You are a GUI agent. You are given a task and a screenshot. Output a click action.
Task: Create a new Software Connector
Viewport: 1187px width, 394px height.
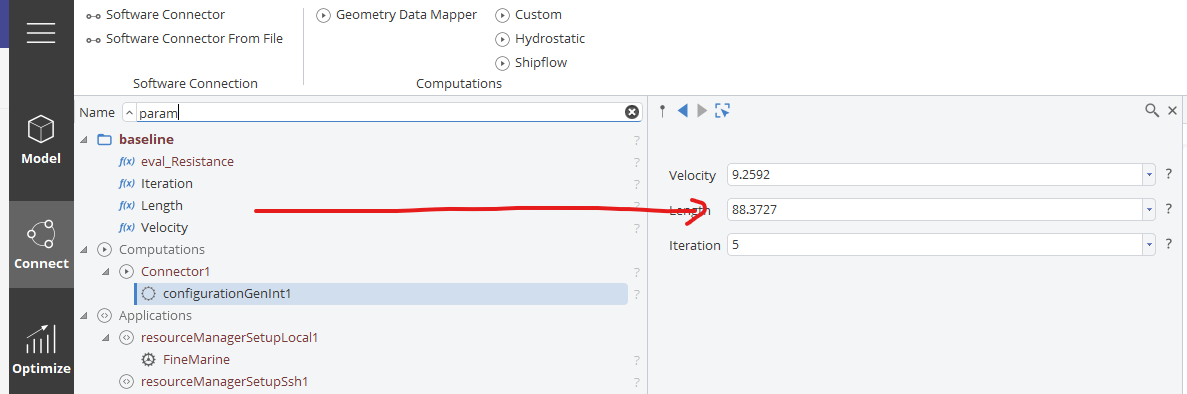pyautogui.click(x=155, y=14)
